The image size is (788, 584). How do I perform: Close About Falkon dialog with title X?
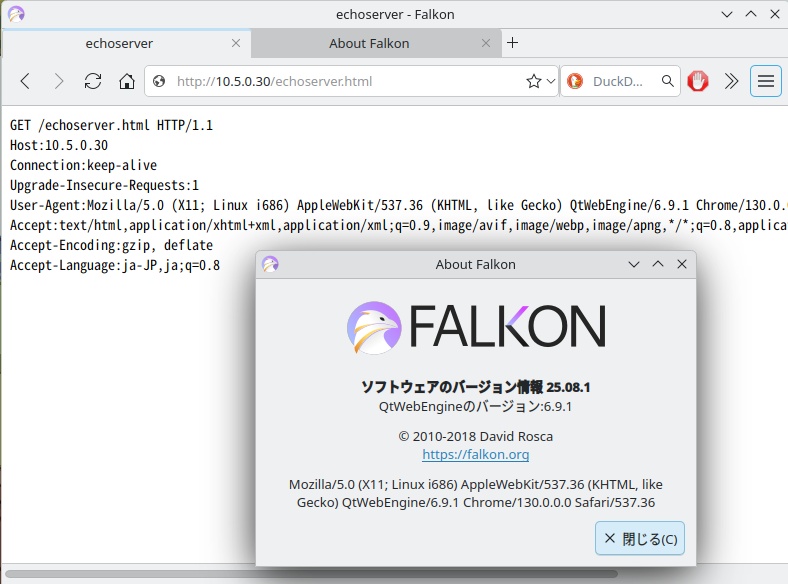click(x=682, y=264)
